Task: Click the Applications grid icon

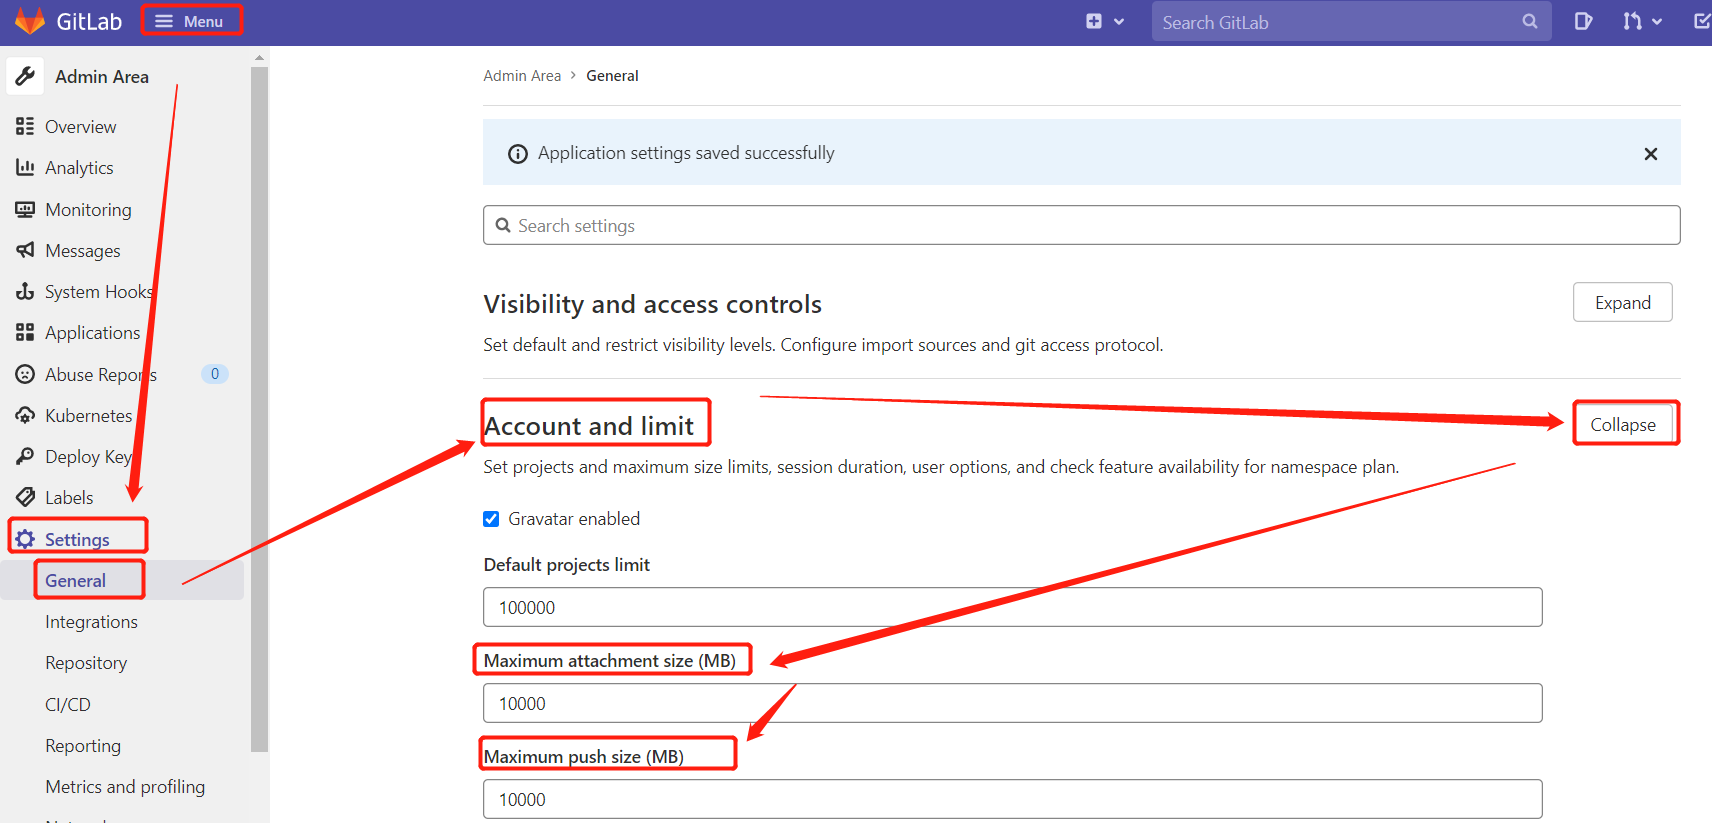Action: (x=25, y=332)
